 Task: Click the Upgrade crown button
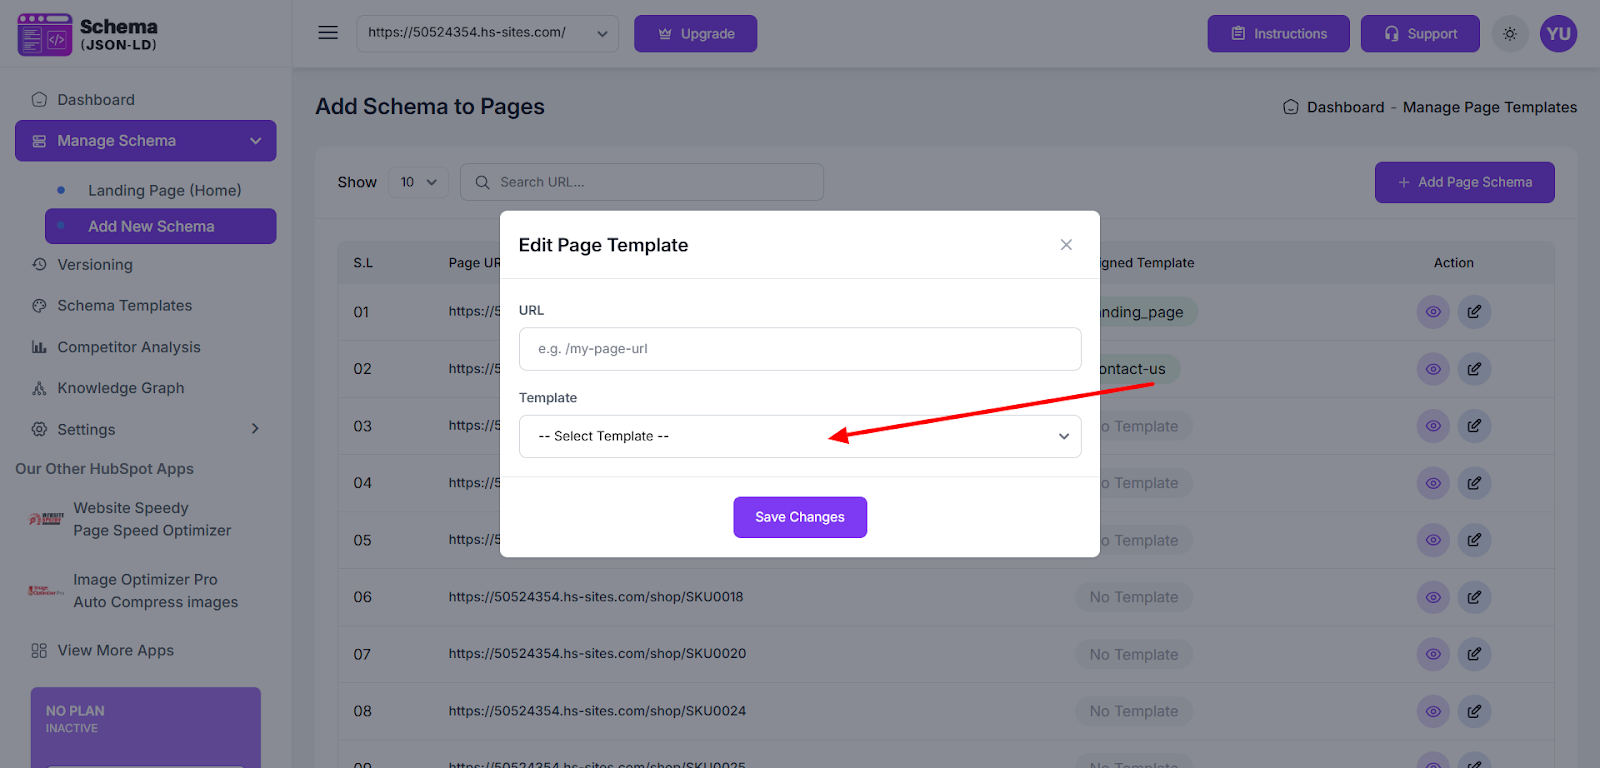695,34
